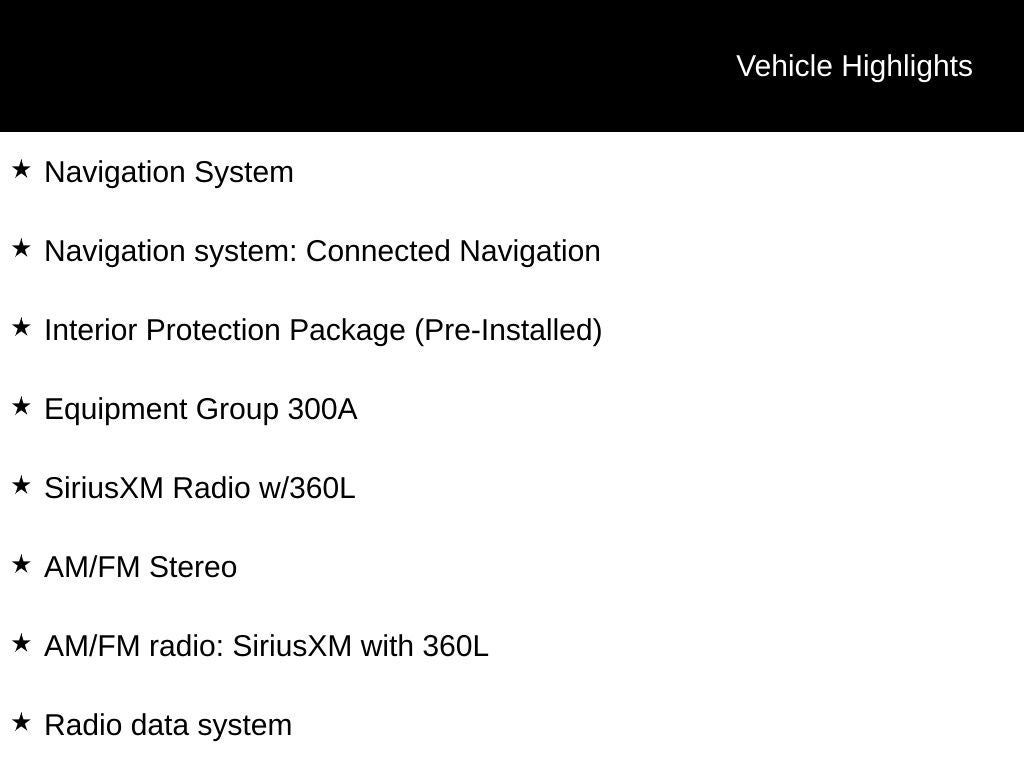Select the Vehicle Highlights heading

(x=854, y=67)
